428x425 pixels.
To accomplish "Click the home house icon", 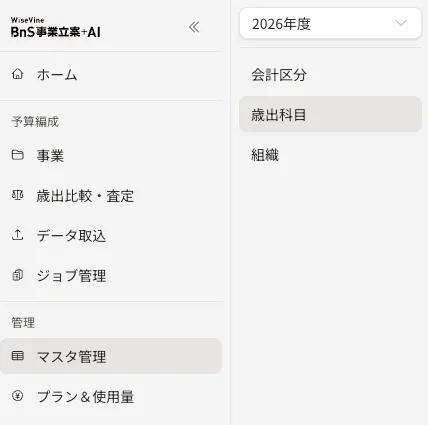I will tap(18, 74).
